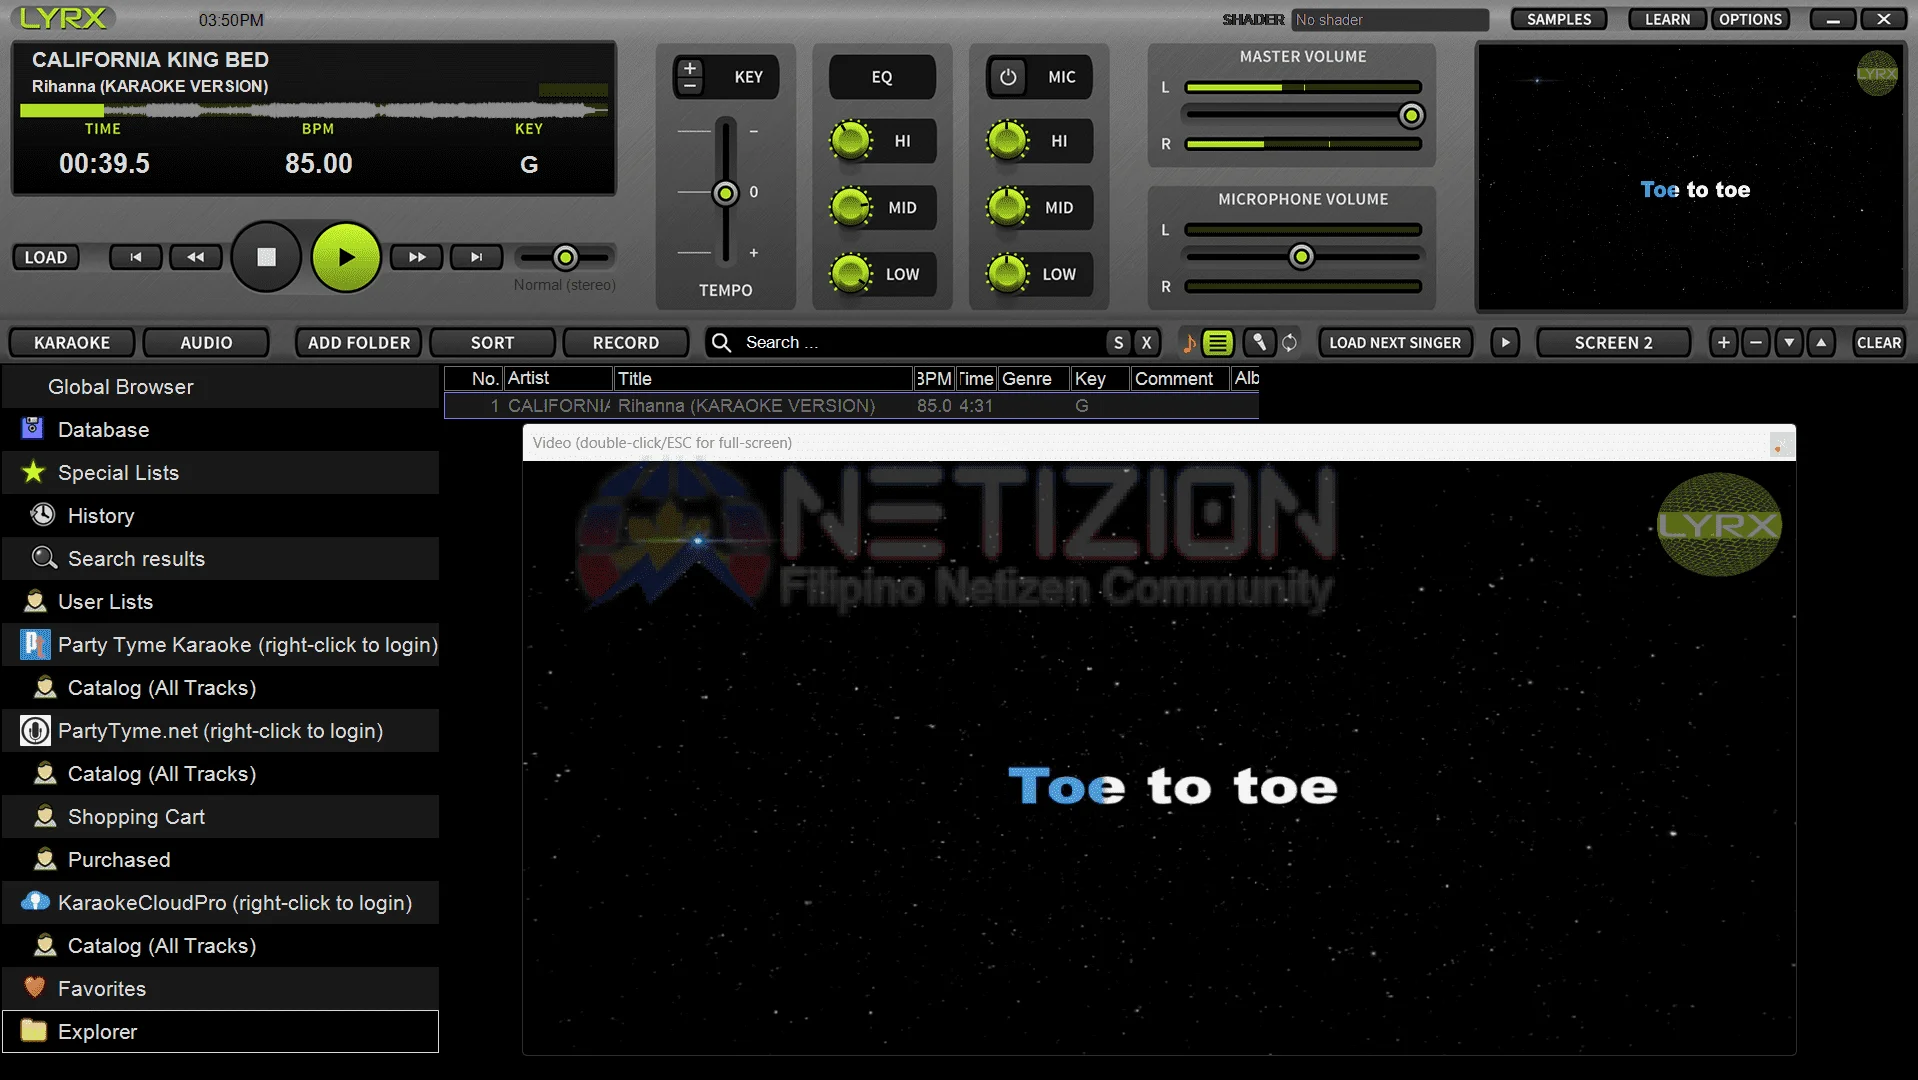This screenshot has width=1918, height=1080.
Task: Click the small play arrow beside SCREEN 2
Action: click(1505, 343)
